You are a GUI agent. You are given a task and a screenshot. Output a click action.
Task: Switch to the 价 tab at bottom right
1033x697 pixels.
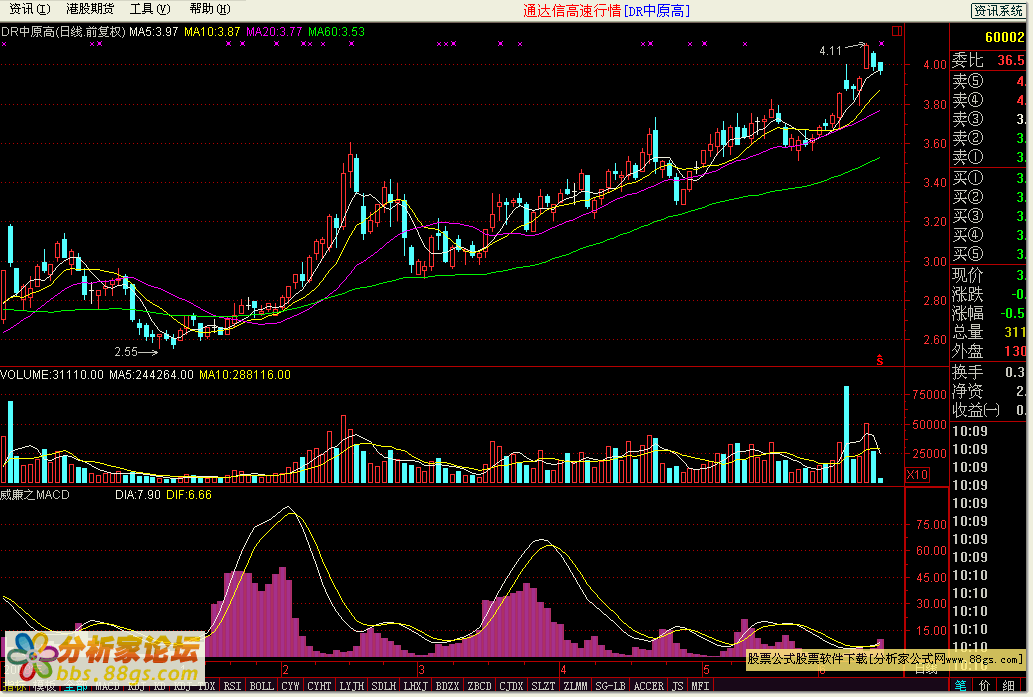tap(985, 686)
